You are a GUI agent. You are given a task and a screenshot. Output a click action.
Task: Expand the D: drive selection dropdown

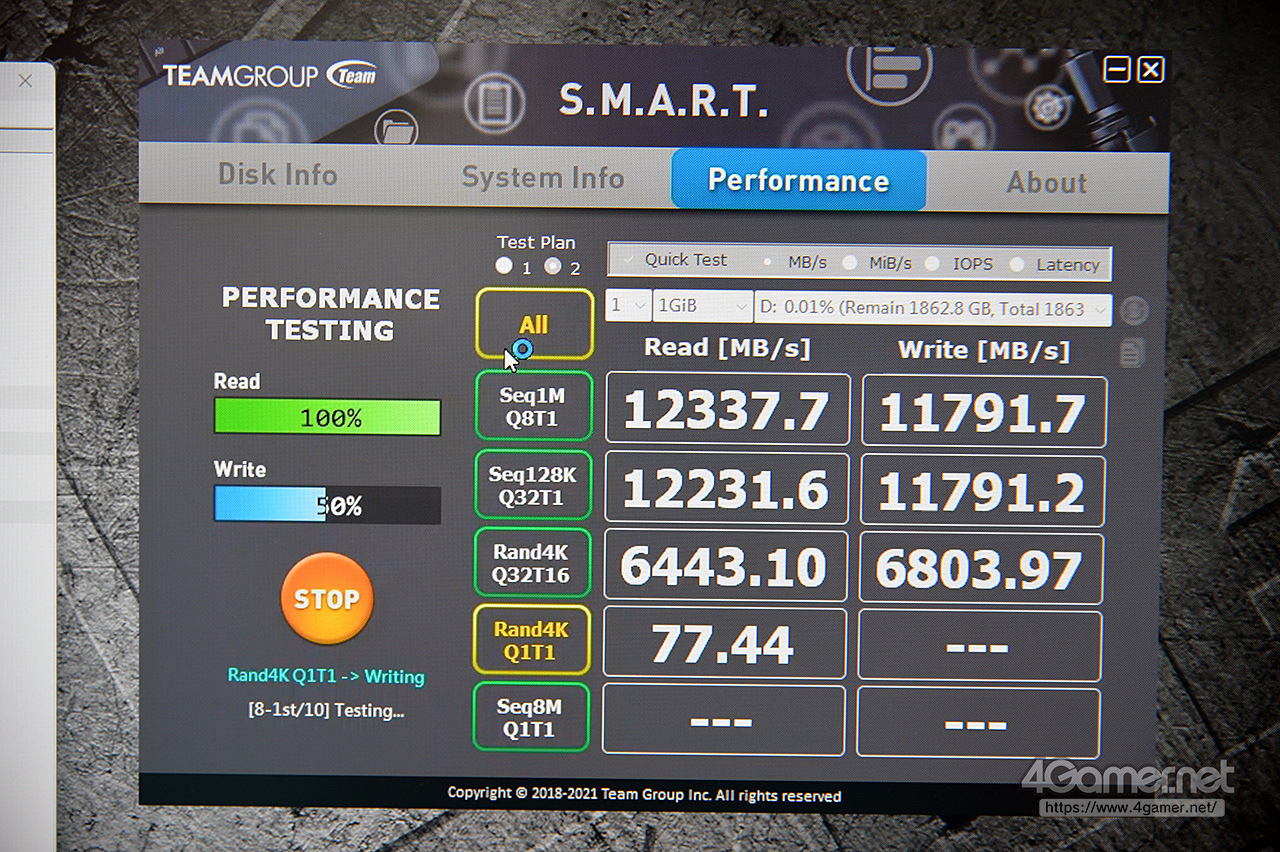click(933, 309)
